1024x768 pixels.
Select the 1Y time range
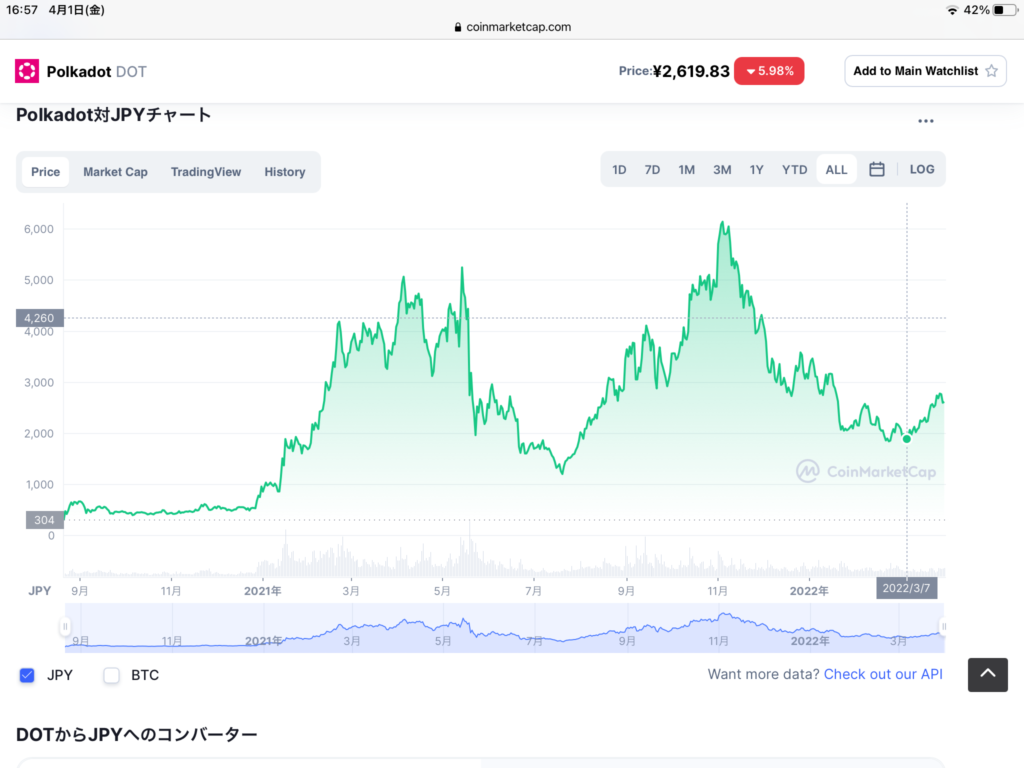pyautogui.click(x=756, y=170)
